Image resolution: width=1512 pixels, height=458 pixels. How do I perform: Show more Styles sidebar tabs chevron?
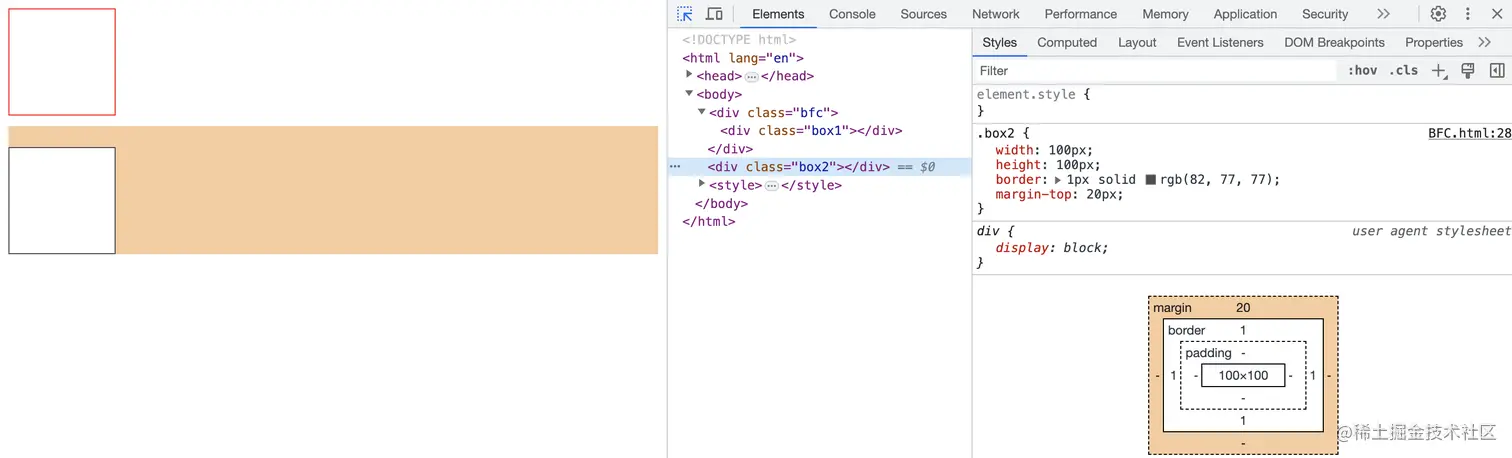pos(1484,42)
